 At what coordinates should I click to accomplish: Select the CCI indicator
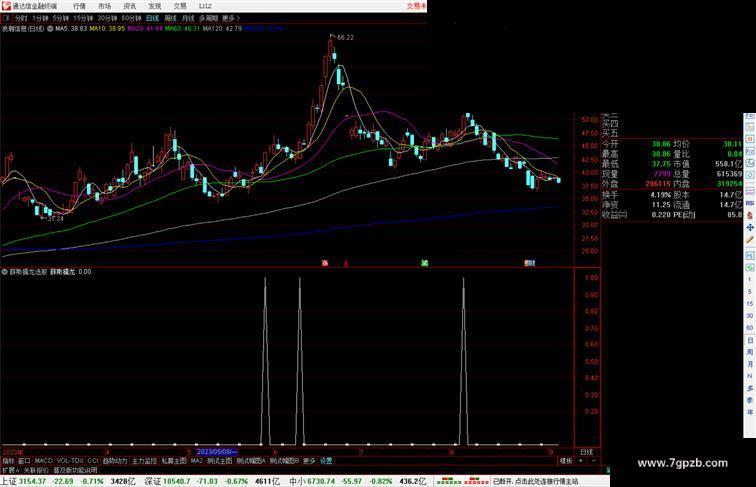tap(93, 461)
